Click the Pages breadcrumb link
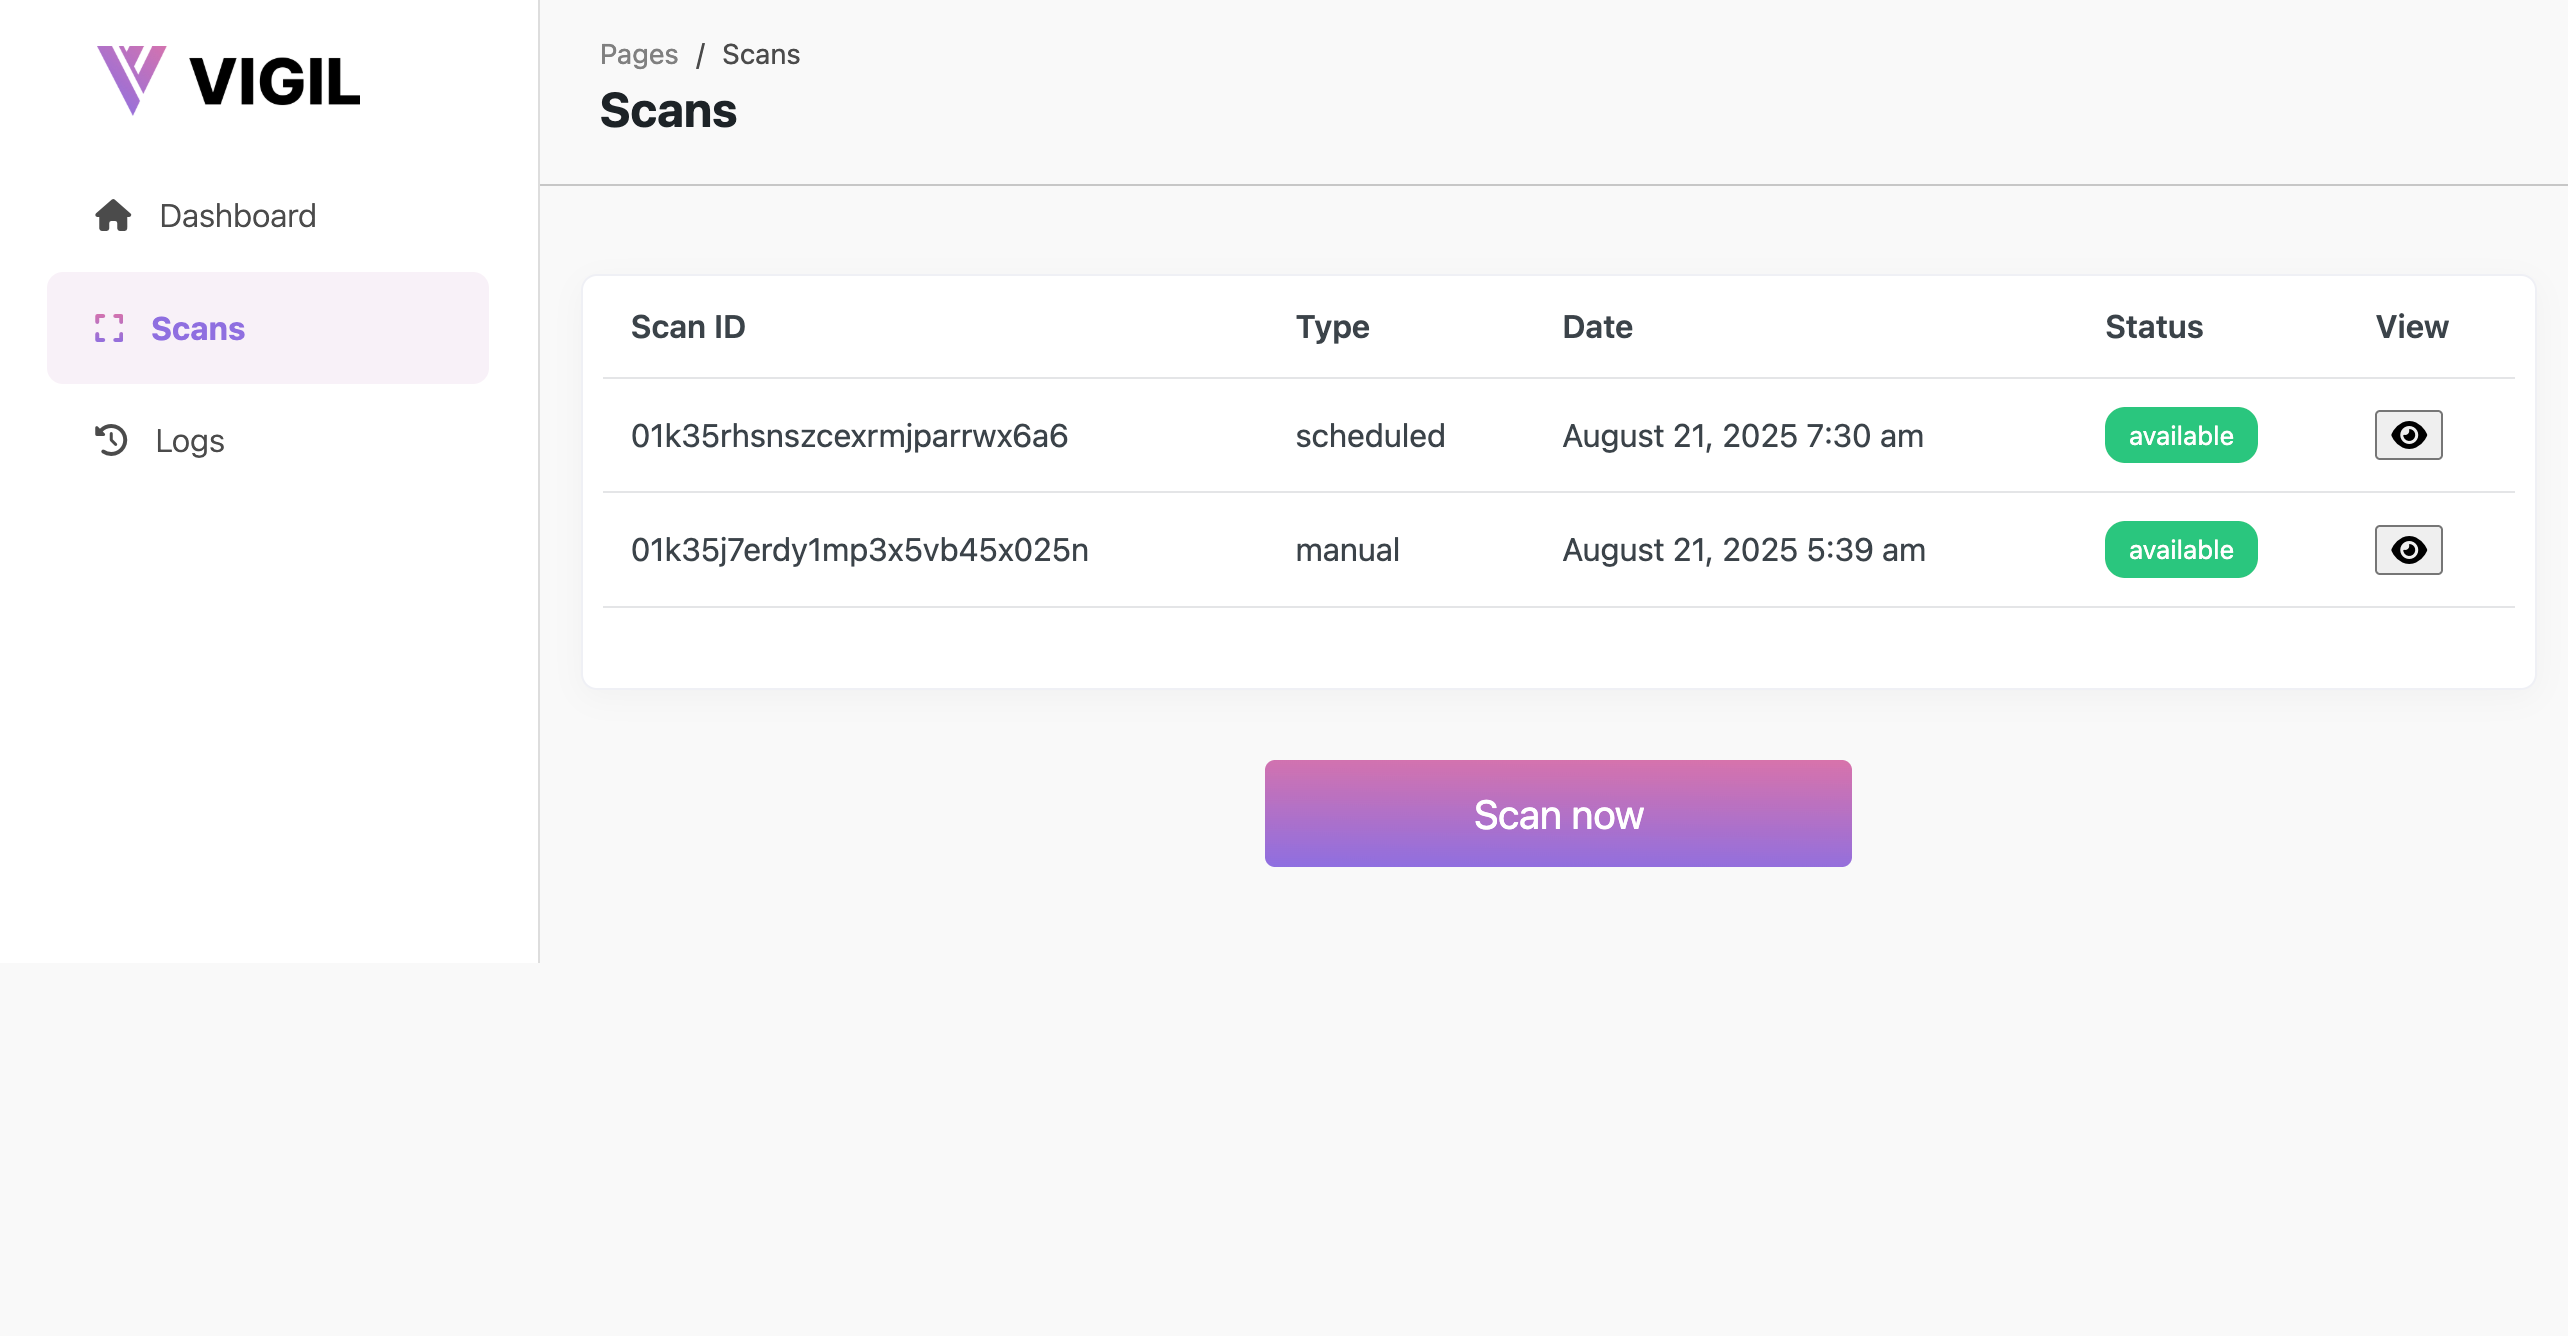2568x1336 pixels. pos(639,54)
